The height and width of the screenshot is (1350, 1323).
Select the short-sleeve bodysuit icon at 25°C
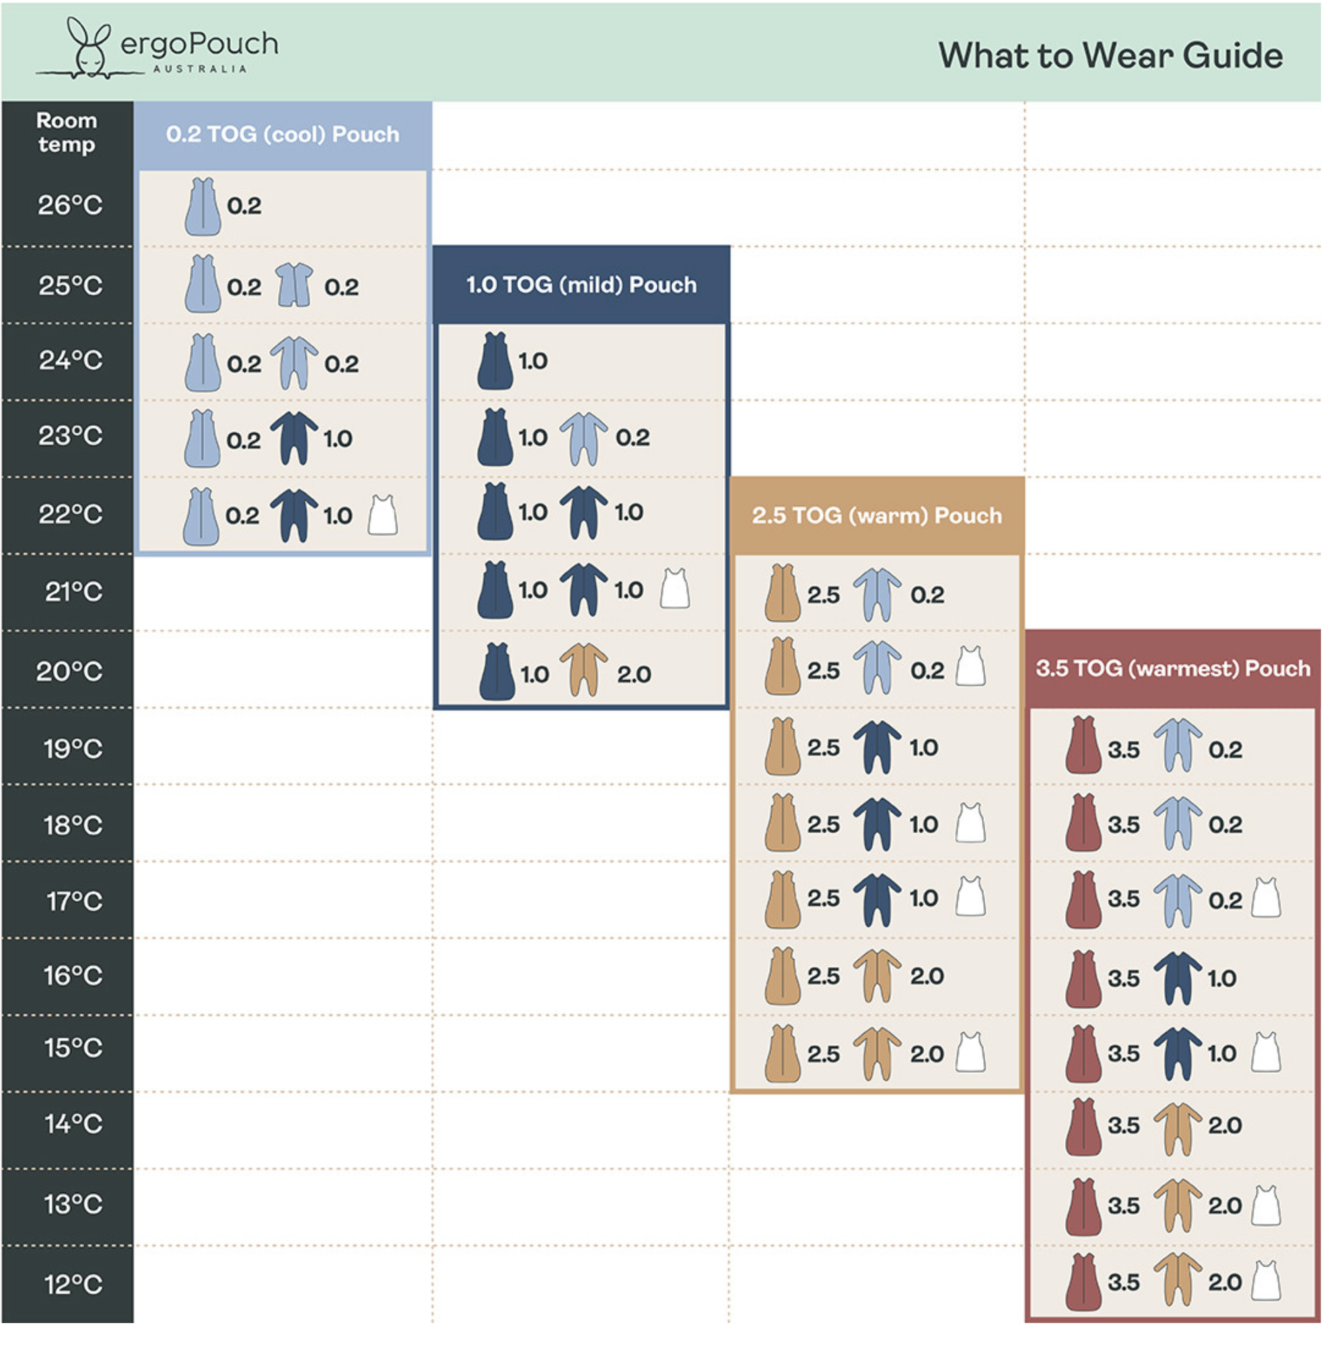294,285
